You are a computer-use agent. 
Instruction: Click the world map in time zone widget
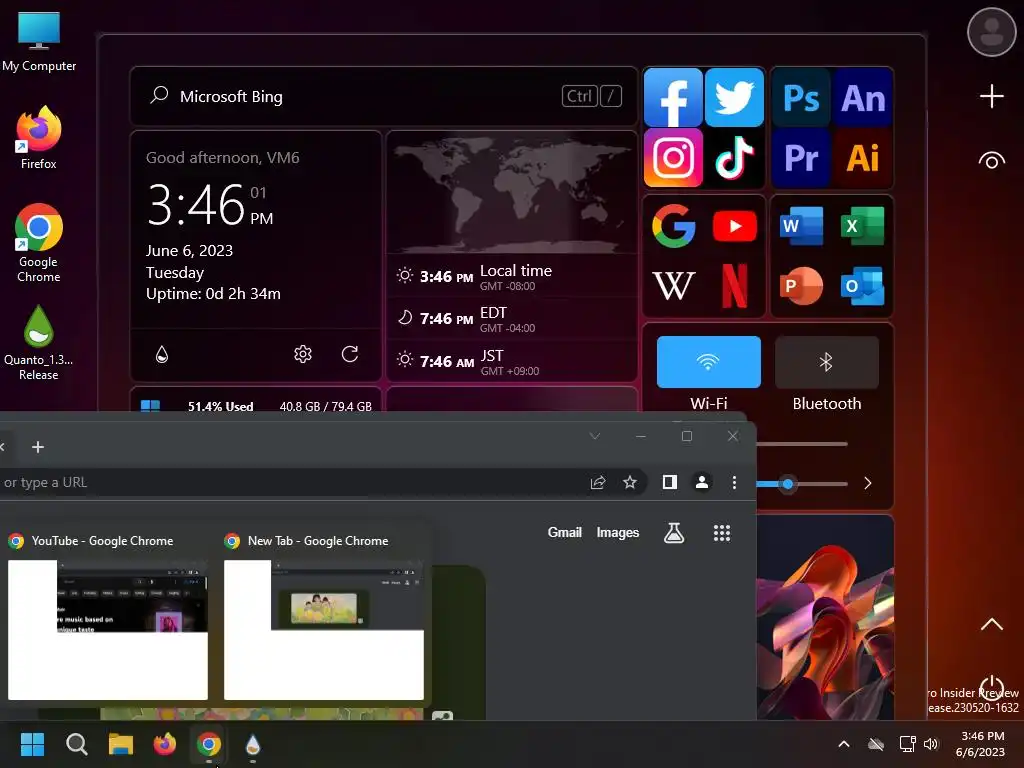tap(511, 193)
